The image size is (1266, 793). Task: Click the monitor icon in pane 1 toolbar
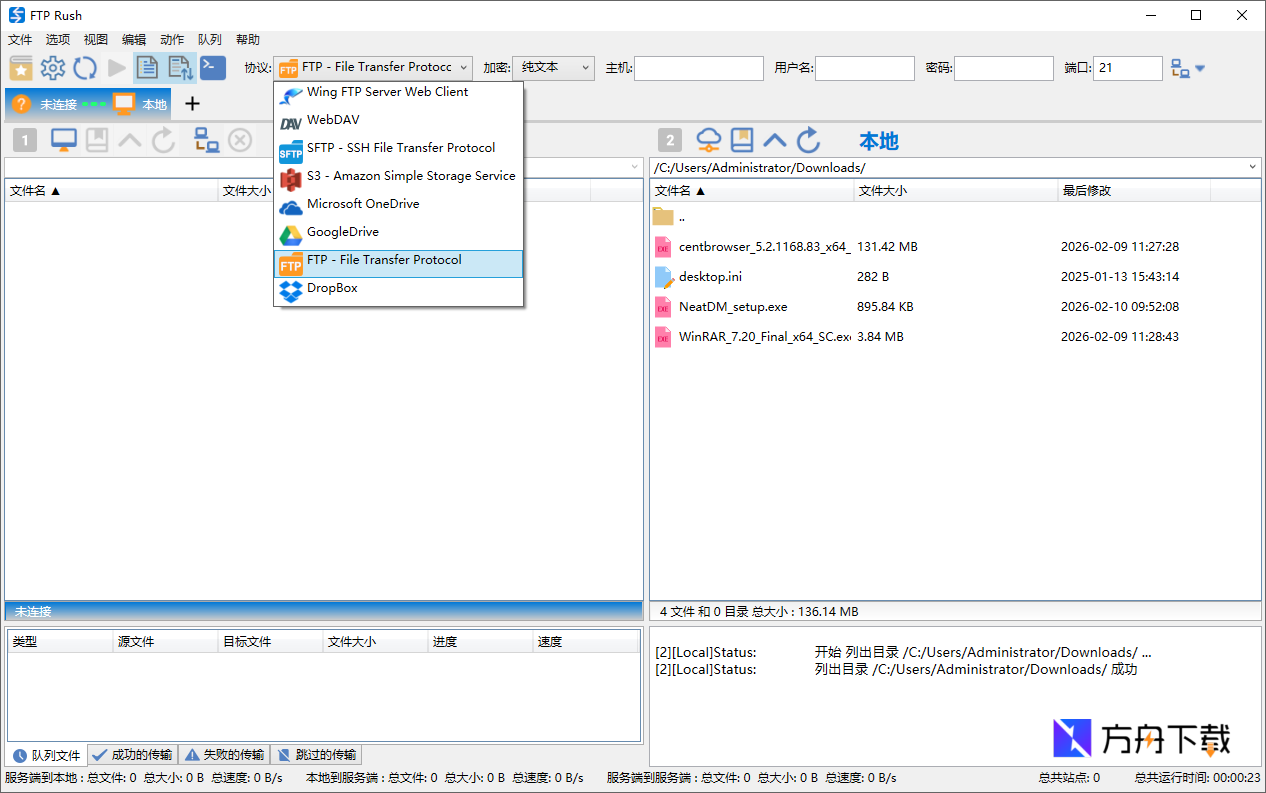point(64,140)
